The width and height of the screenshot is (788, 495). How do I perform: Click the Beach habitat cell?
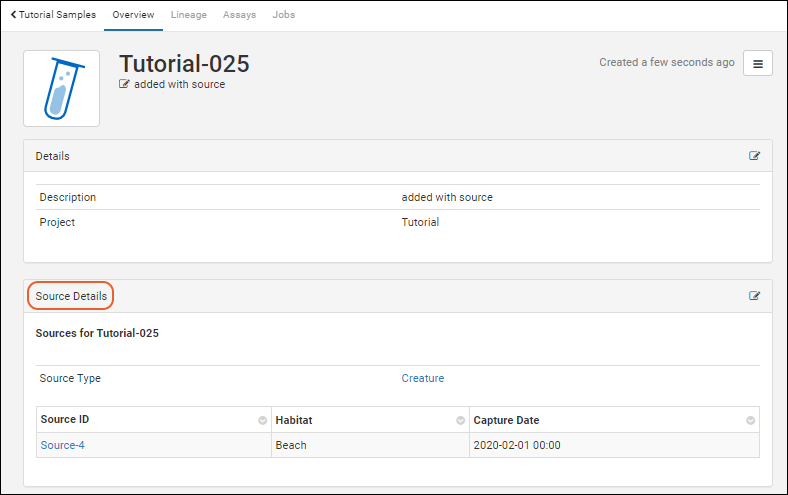[x=291, y=445]
